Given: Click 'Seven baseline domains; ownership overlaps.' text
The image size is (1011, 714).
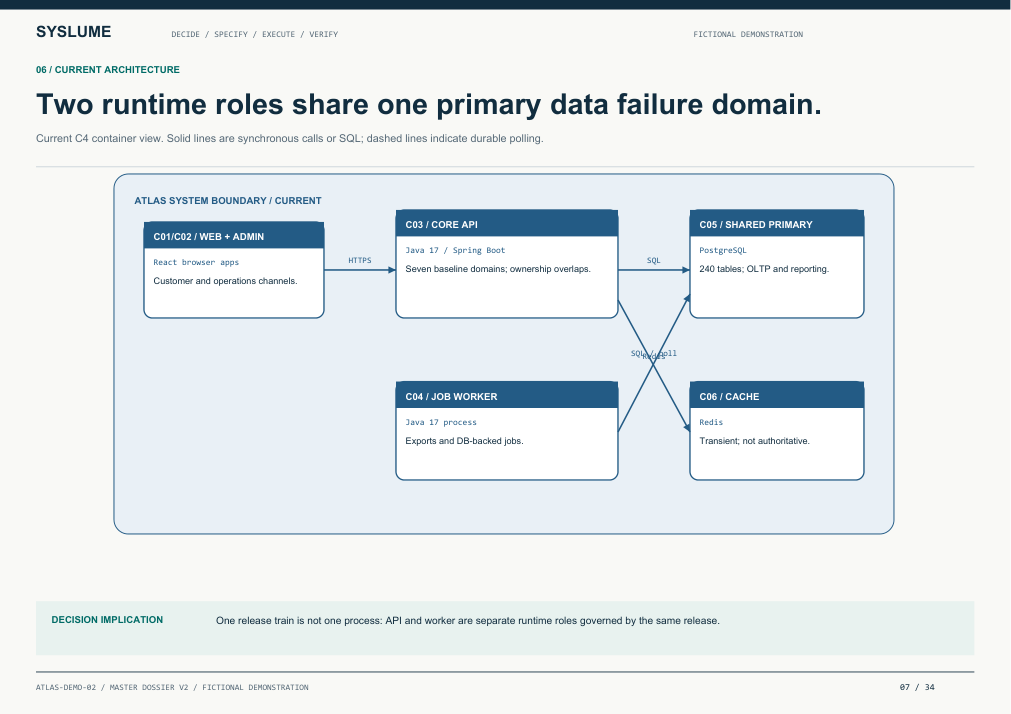Looking at the screenshot, I should [498, 269].
